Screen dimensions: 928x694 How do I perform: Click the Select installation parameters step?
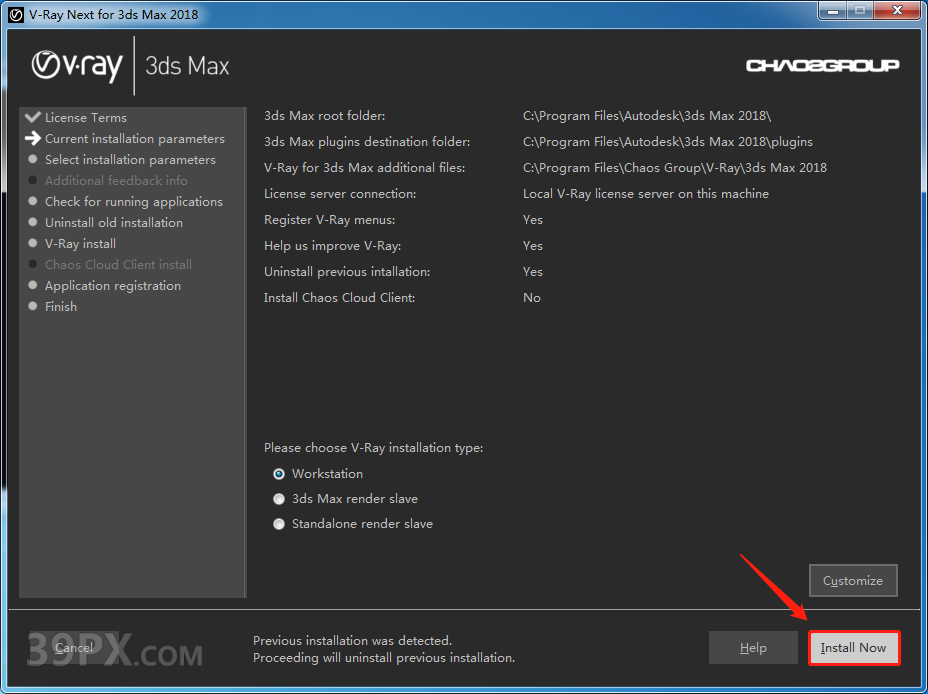pyautogui.click(x=130, y=160)
